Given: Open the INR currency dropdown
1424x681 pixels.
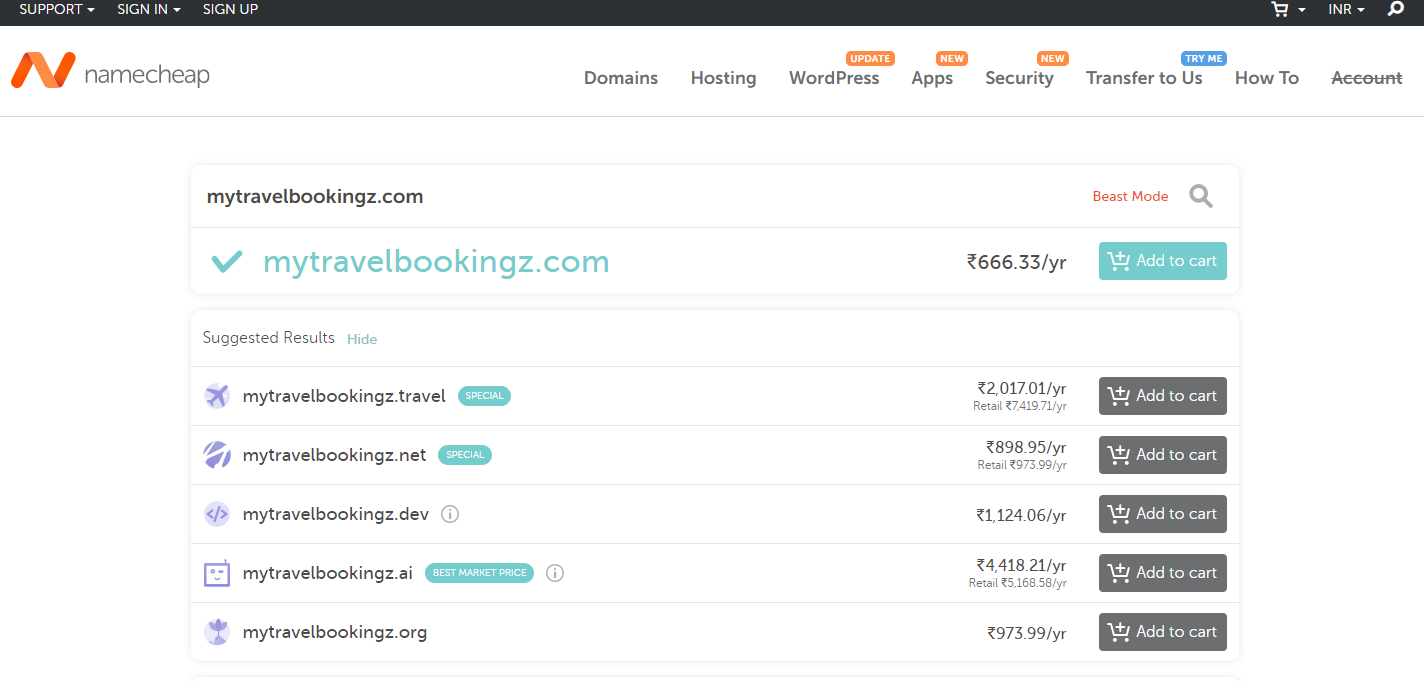Looking at the screenshot, I should coord(1346,9).
